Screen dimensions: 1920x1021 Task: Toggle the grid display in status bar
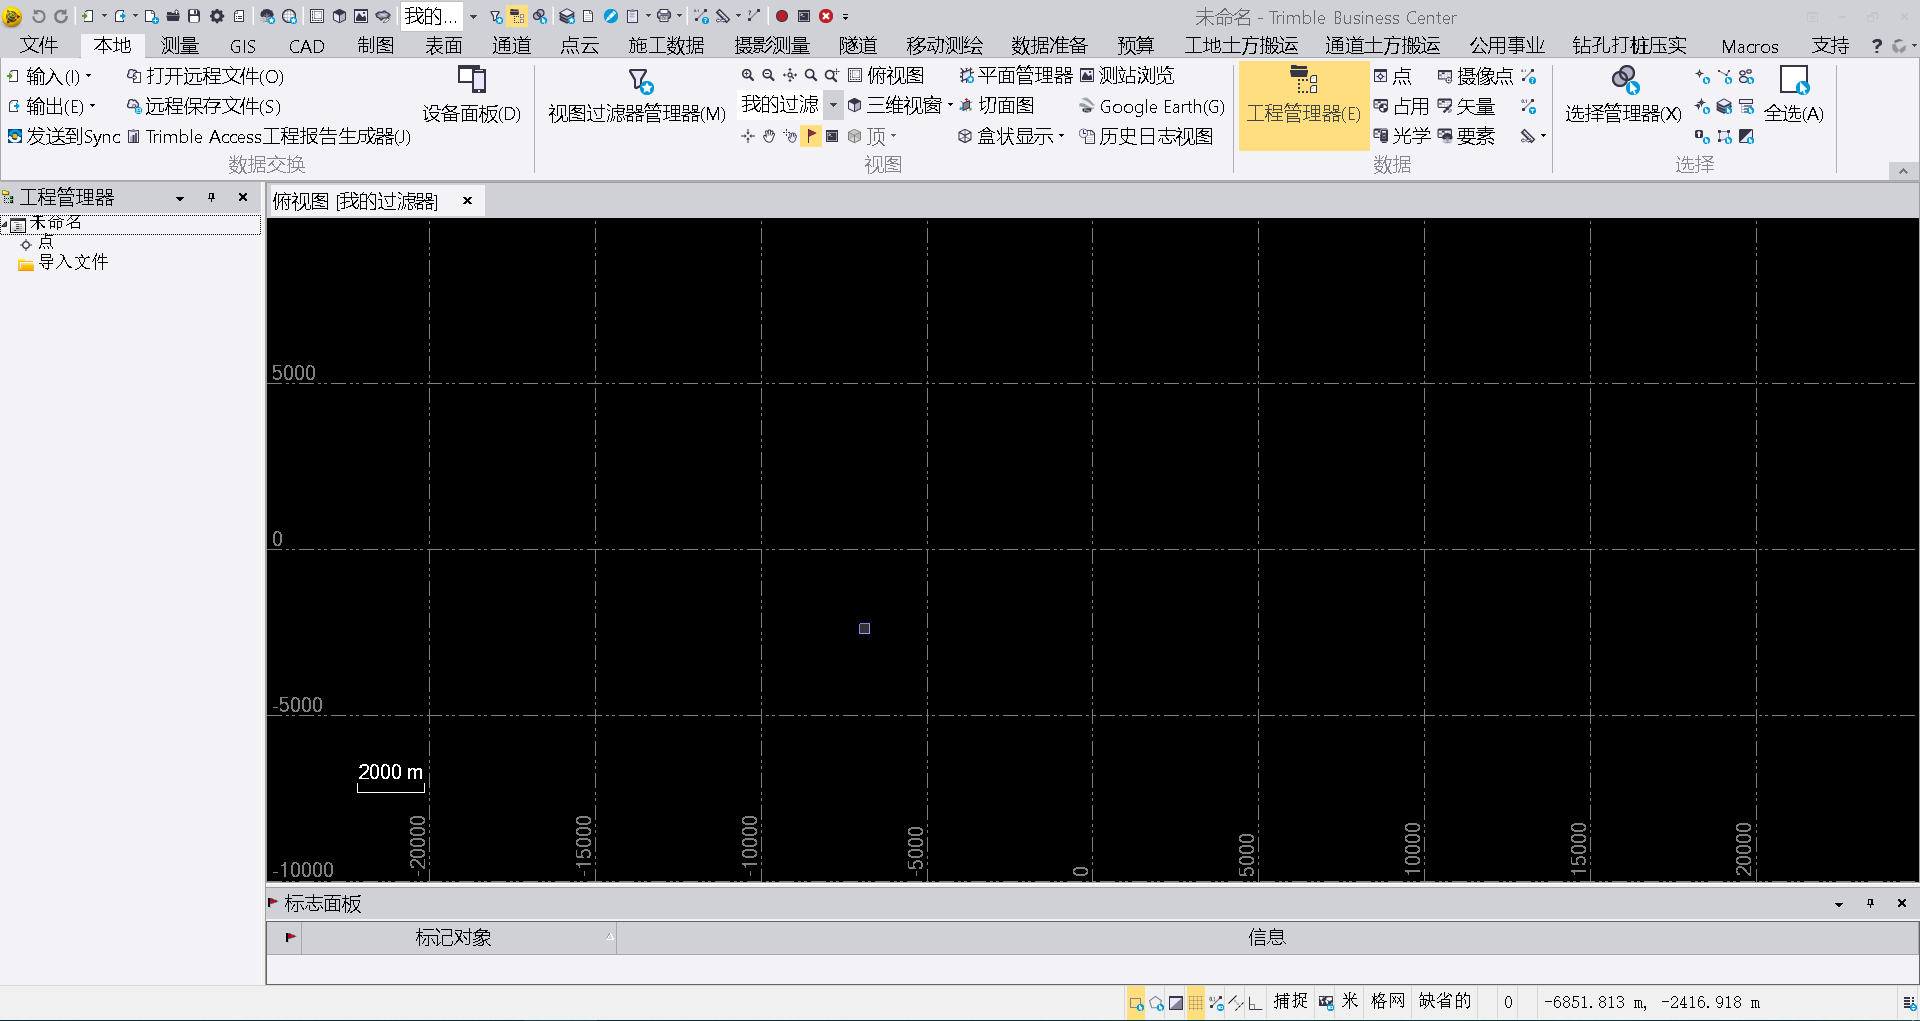pyautogui.click(x=1194, y=1001)
